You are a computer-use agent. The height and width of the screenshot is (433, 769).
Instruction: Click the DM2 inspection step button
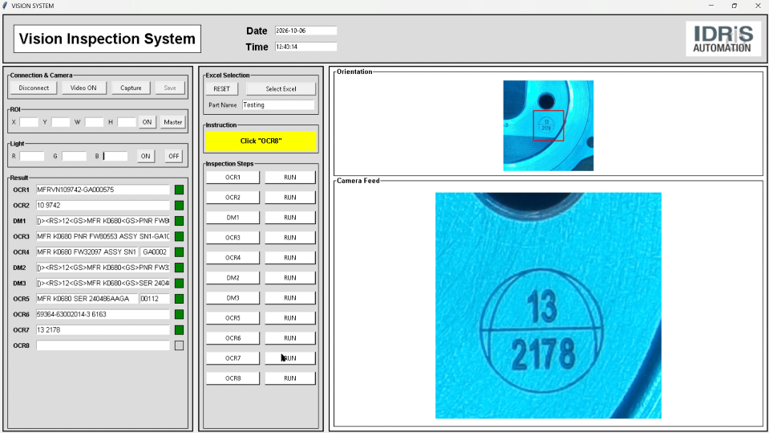click(233, 278)
